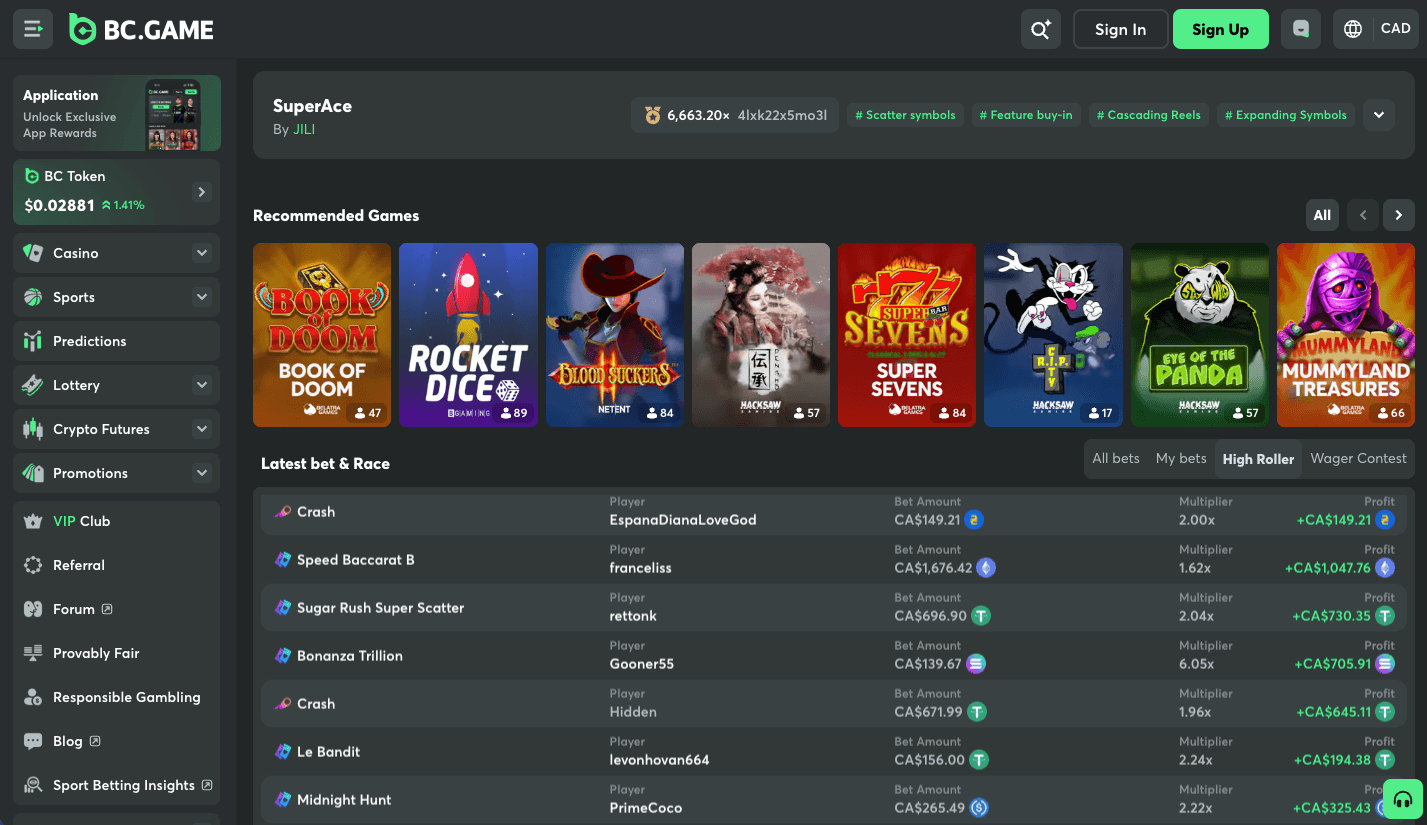Open BC Token details with the arrow
1427x825 pixels.
pos(202,192)
